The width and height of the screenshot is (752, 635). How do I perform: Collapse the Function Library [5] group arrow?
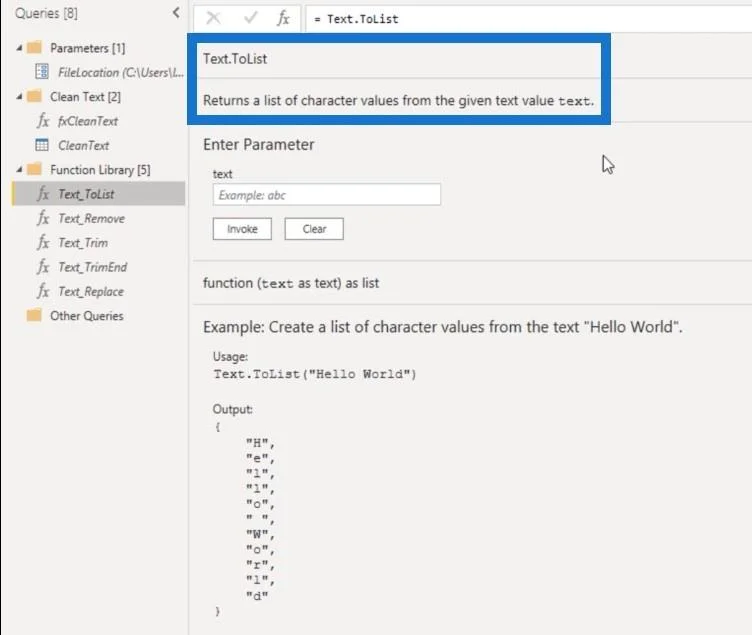point(19,169)
